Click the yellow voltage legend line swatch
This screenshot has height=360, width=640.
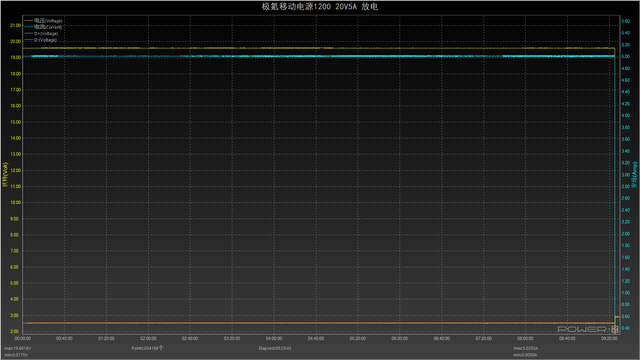(x=29, y=20)
